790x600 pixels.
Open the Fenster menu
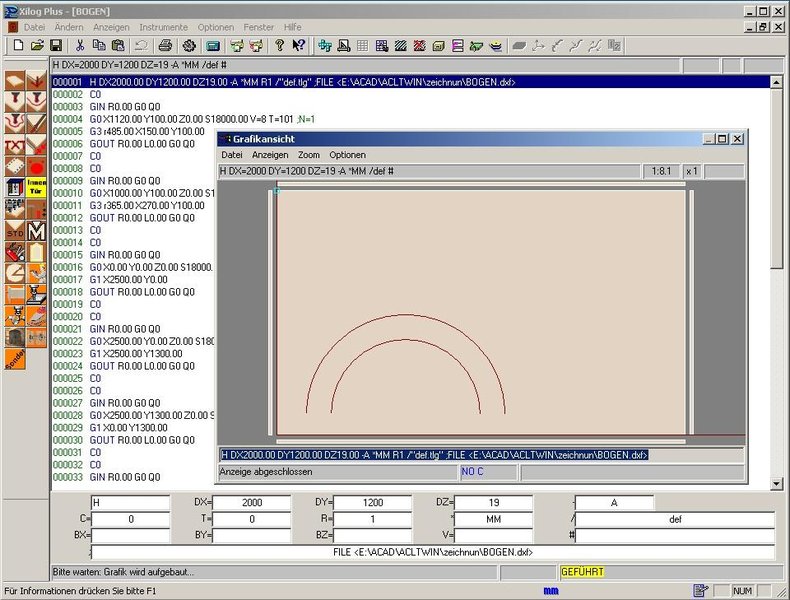pyautogui.click(x=258, y=27)
